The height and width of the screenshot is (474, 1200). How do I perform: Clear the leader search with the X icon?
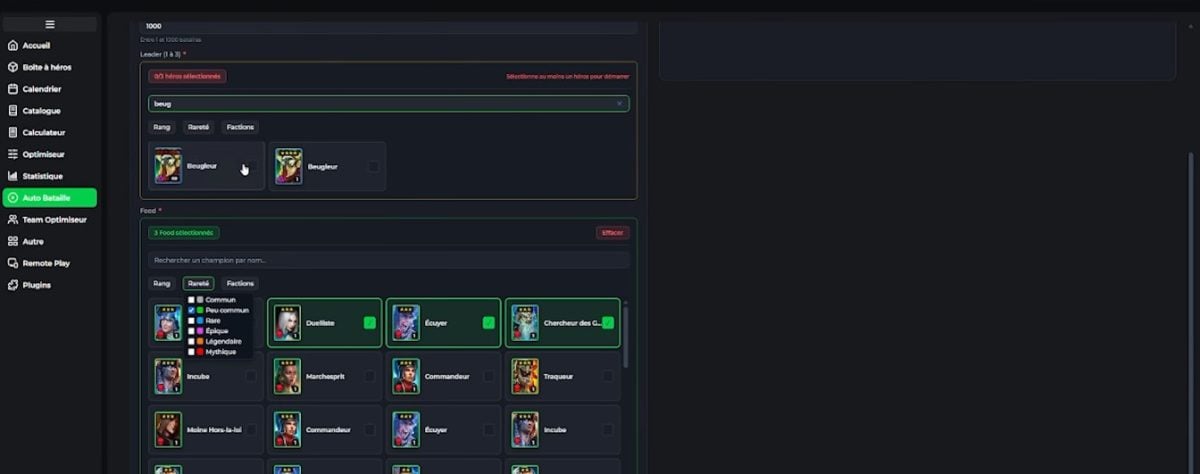[619, 103]
